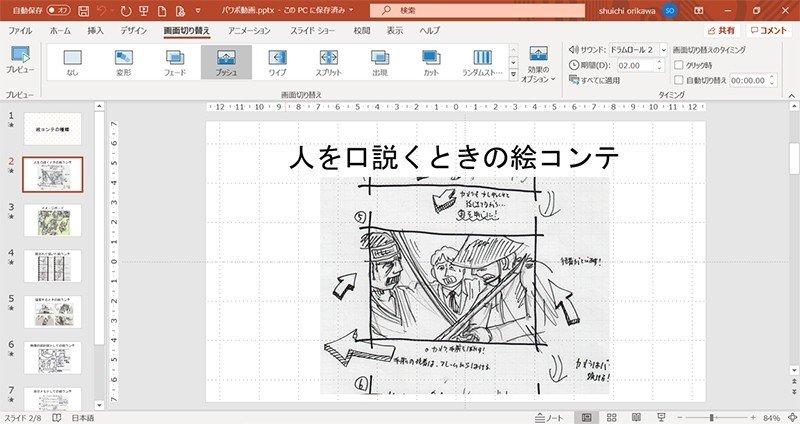Viewport: 800px width, 424px height.
Task: Start slideshow from the quick access presentation icon
Action: point(144,10)
